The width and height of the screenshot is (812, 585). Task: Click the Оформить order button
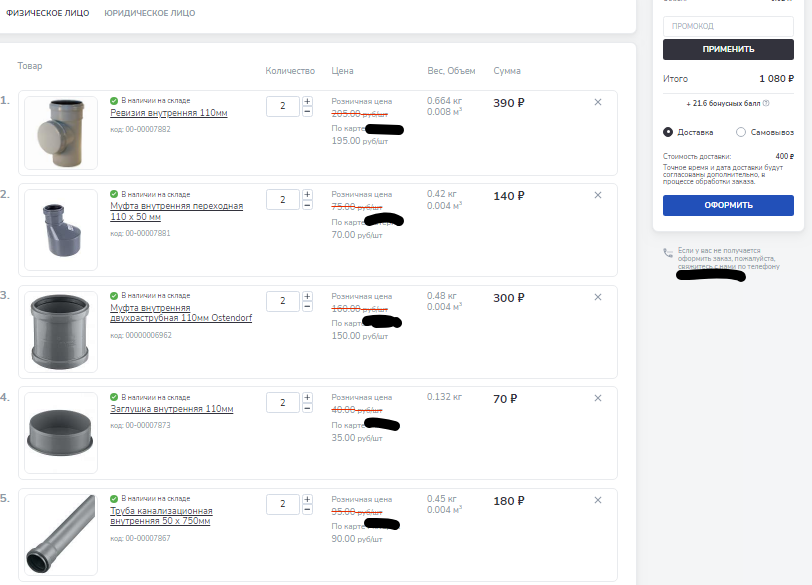point(728,205)
